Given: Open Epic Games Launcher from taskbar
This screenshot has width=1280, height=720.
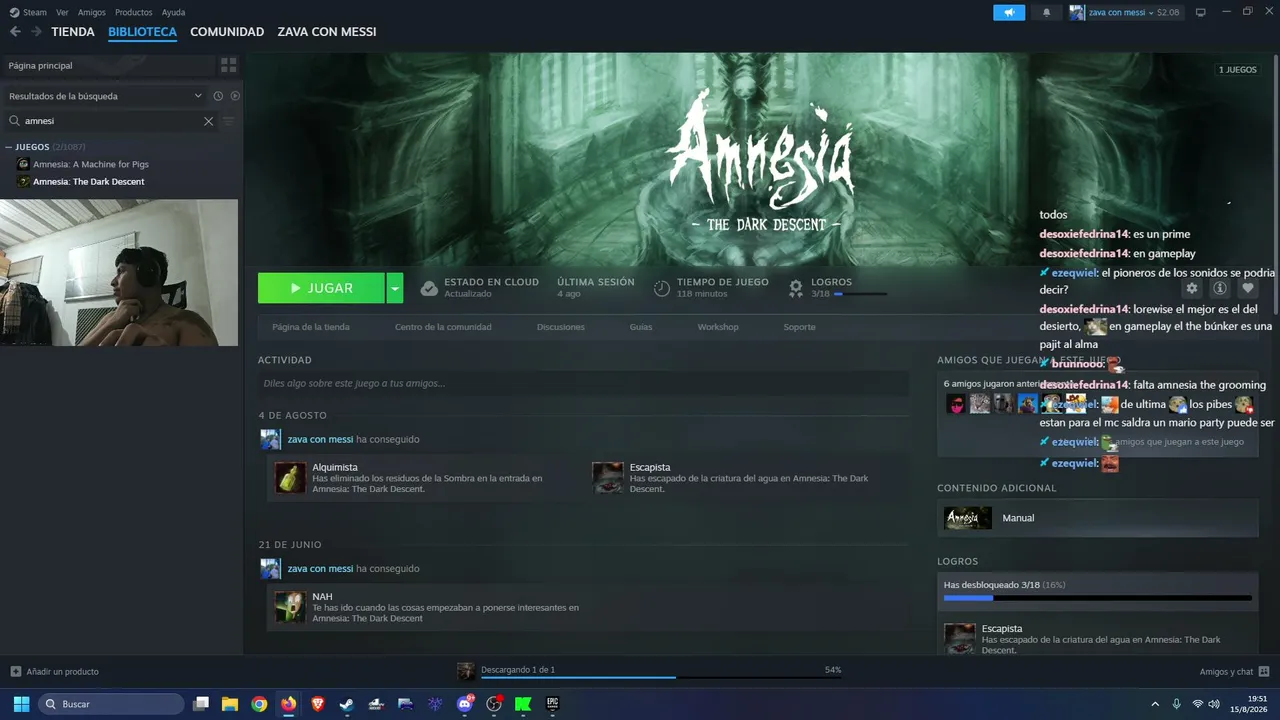Looking at the screenshot, I should tap(552, 704).
